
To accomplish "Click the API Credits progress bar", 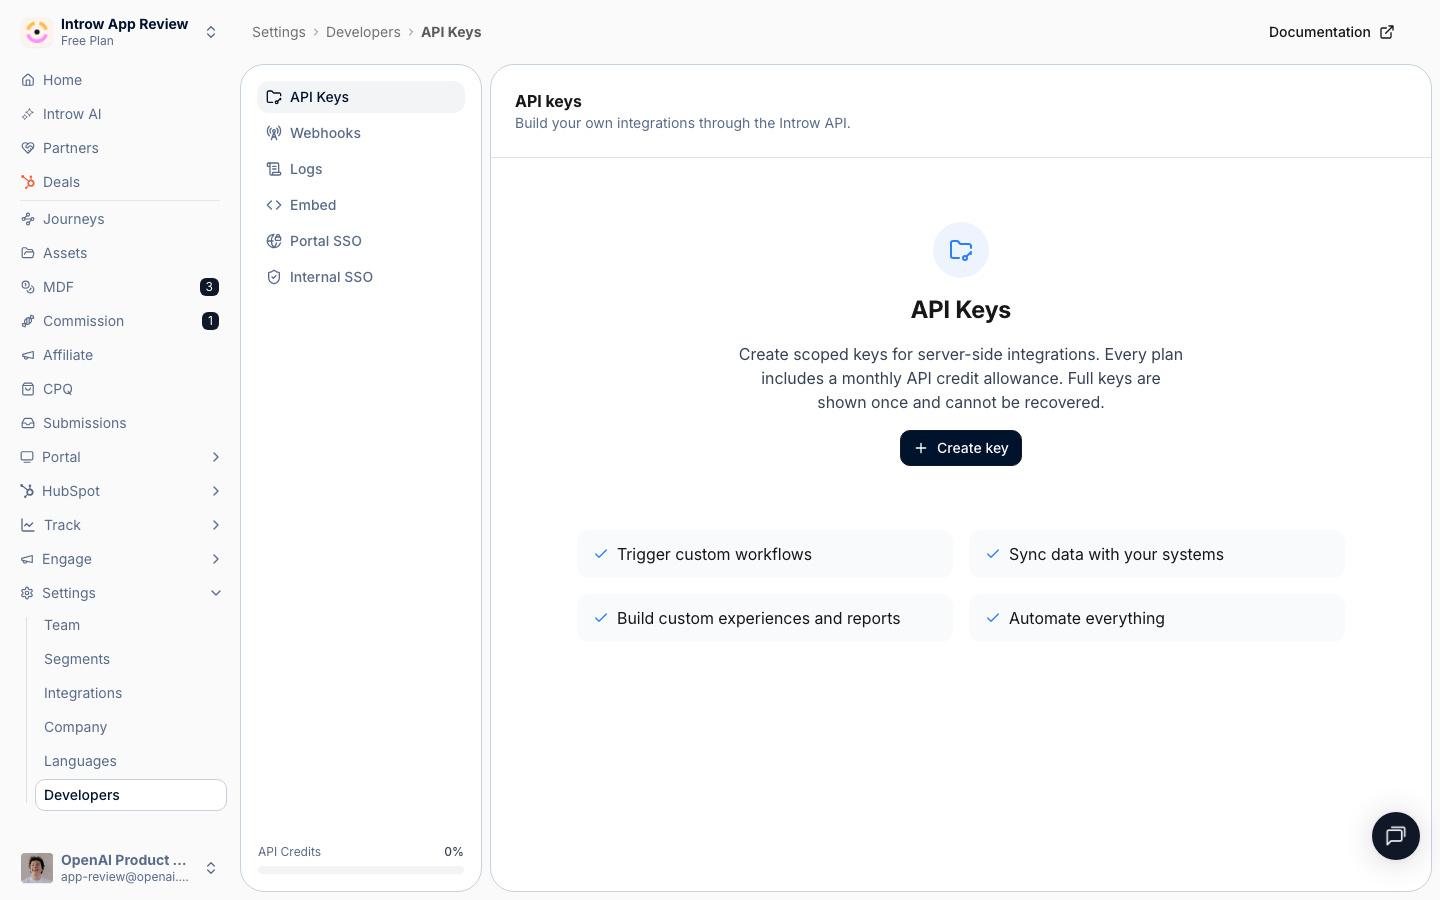I will (x=361, y=870).
